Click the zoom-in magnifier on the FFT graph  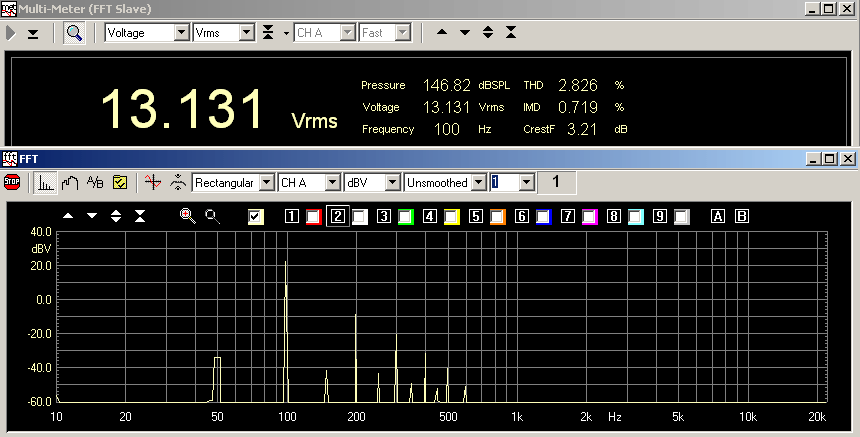(x=187, y=216)
